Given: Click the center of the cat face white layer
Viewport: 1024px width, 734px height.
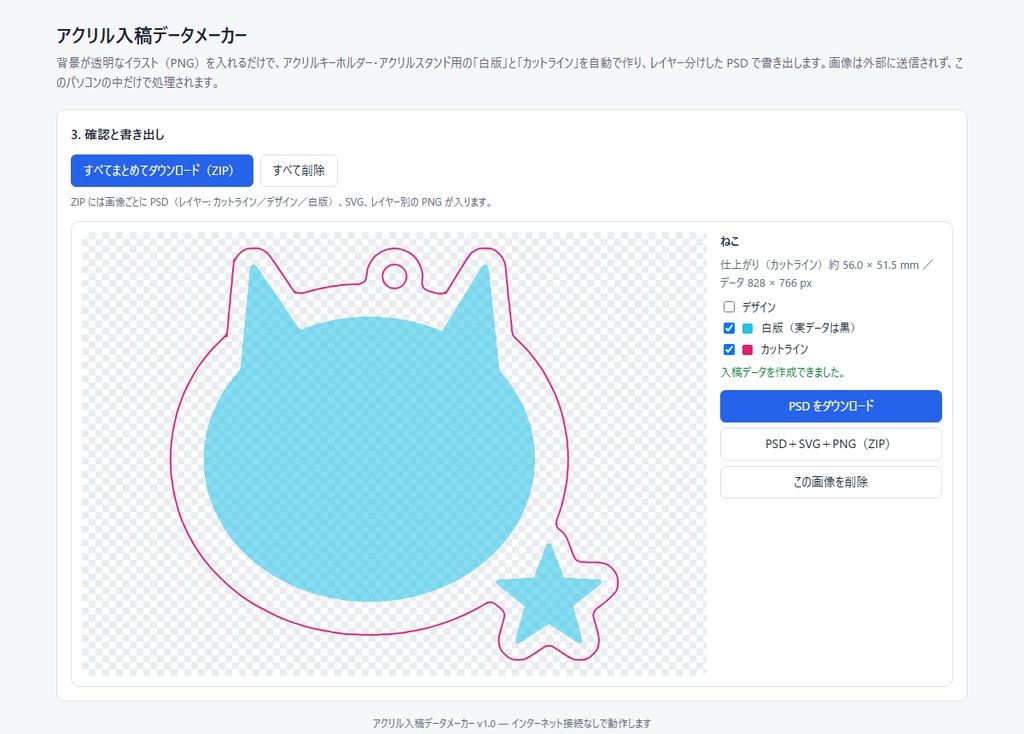Looking at the screenshot, I should (369, 458).
